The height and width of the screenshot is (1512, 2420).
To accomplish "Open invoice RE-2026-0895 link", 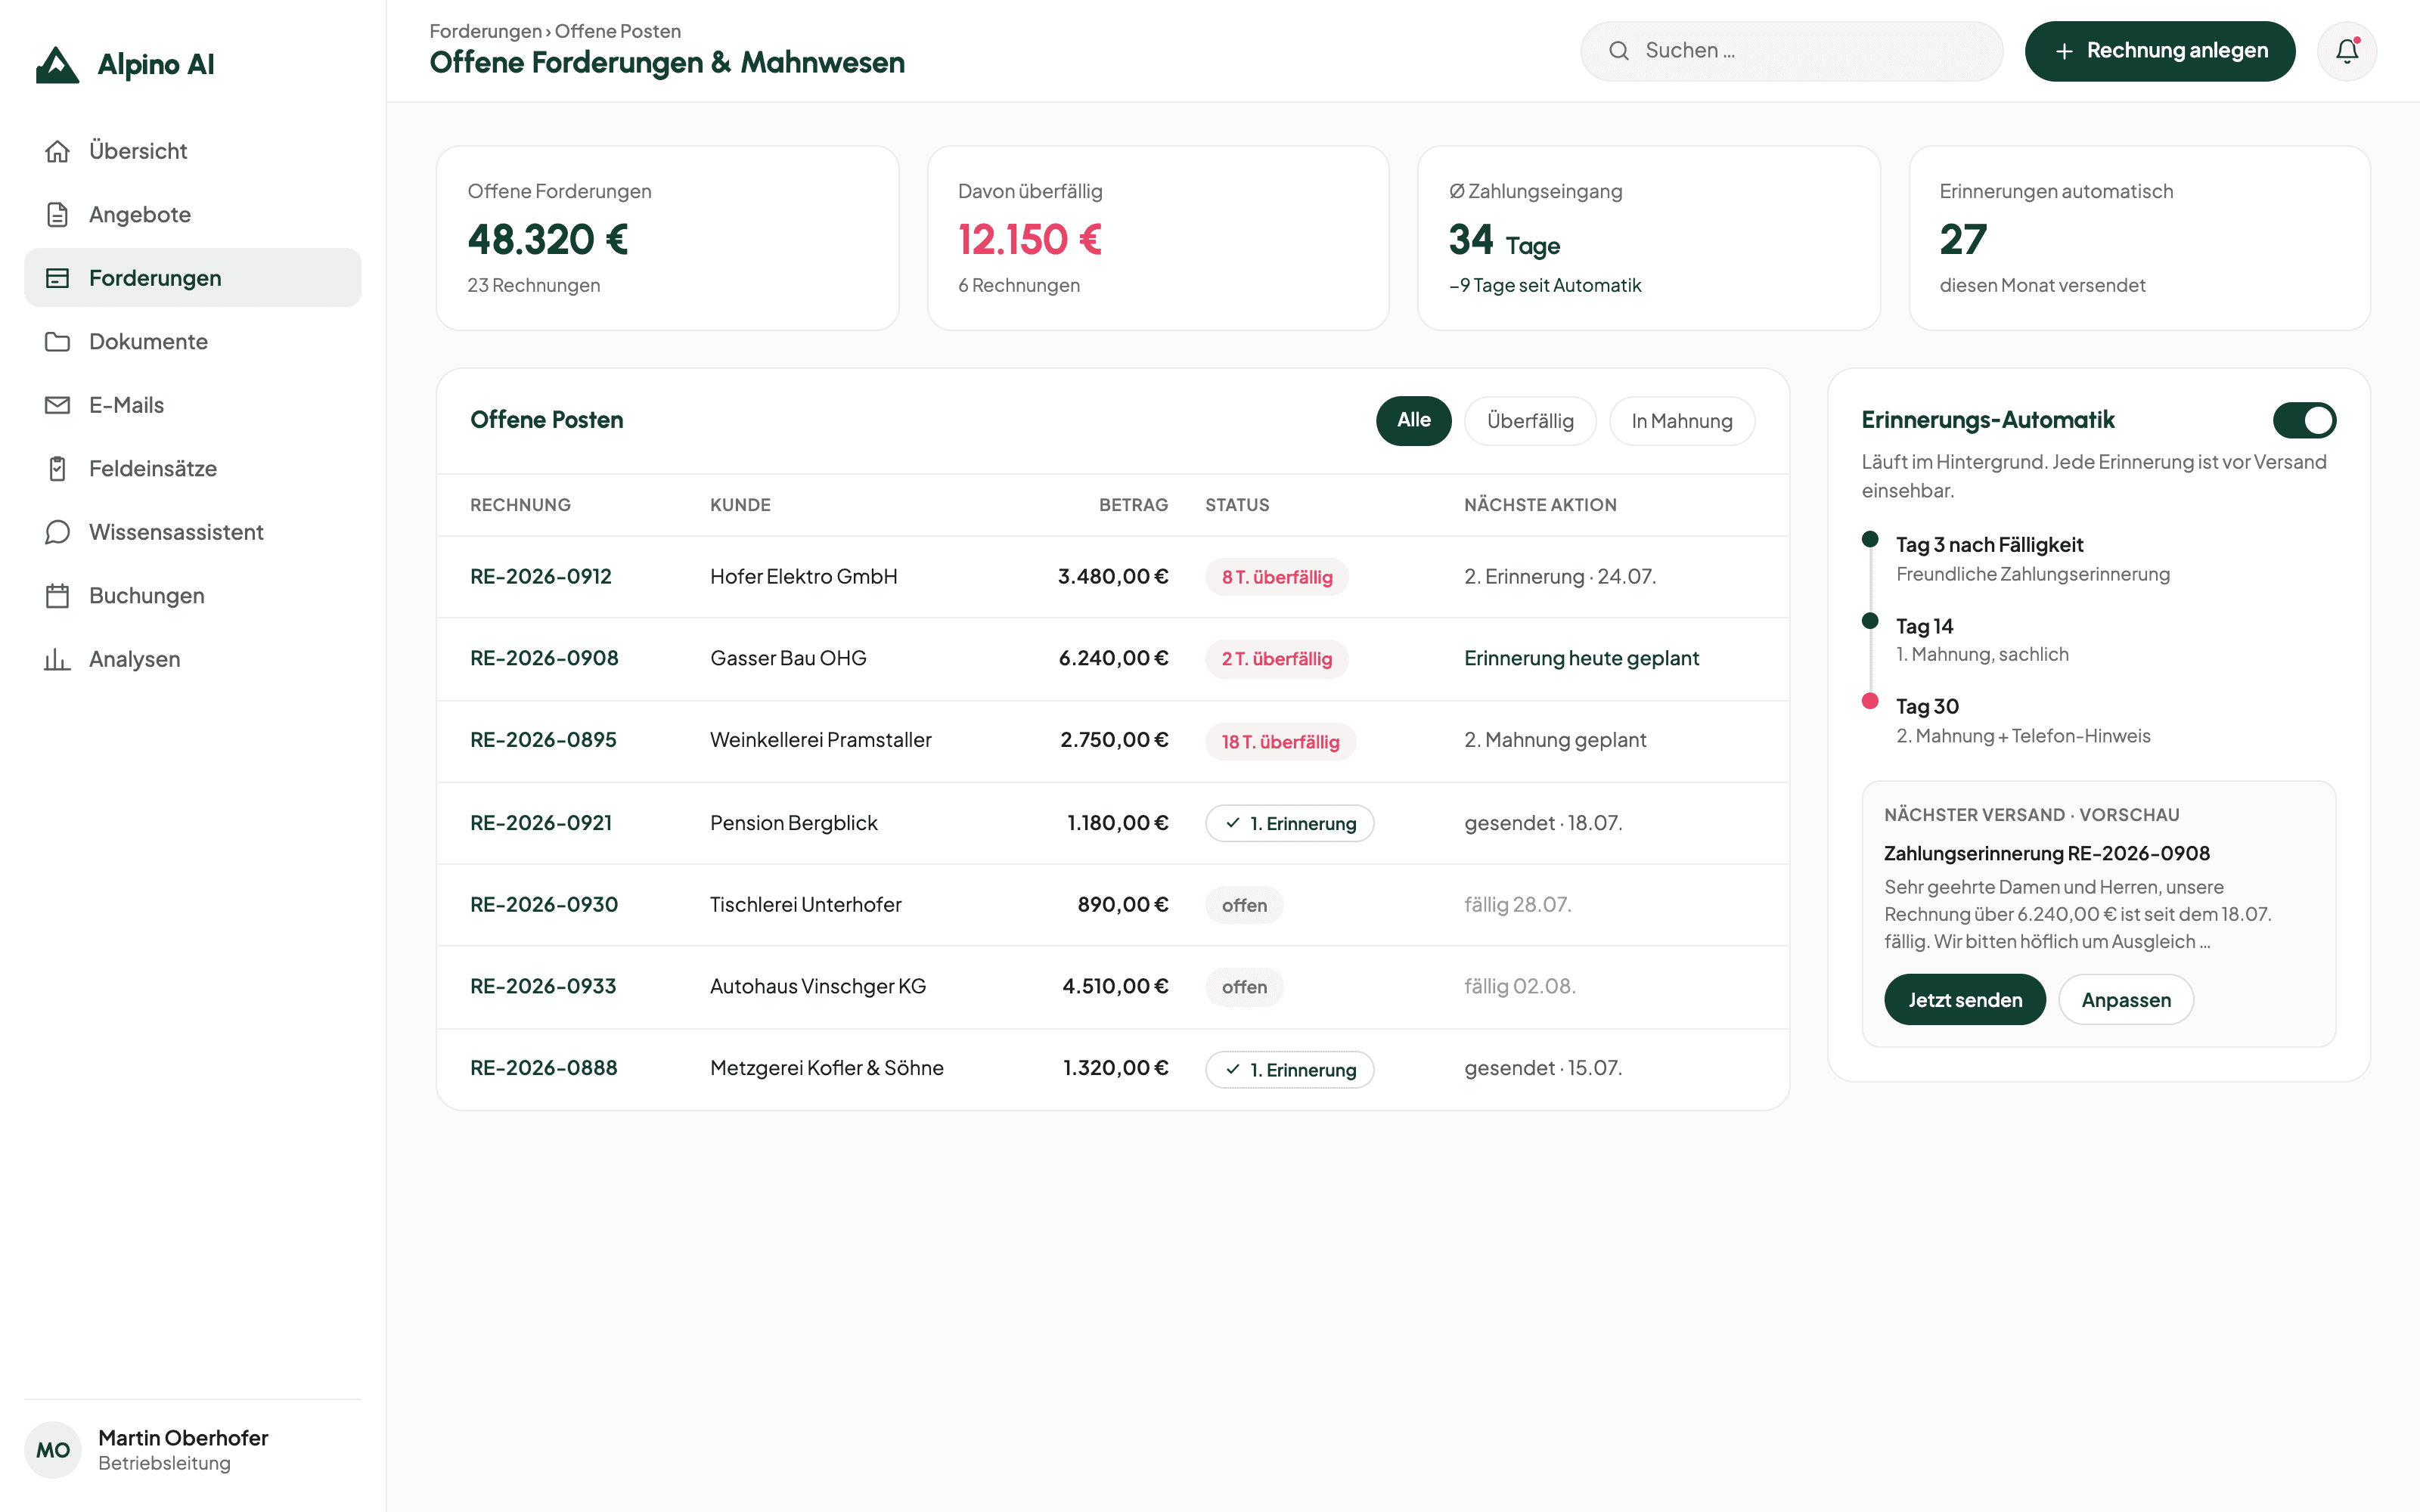I will pos(543,740).
